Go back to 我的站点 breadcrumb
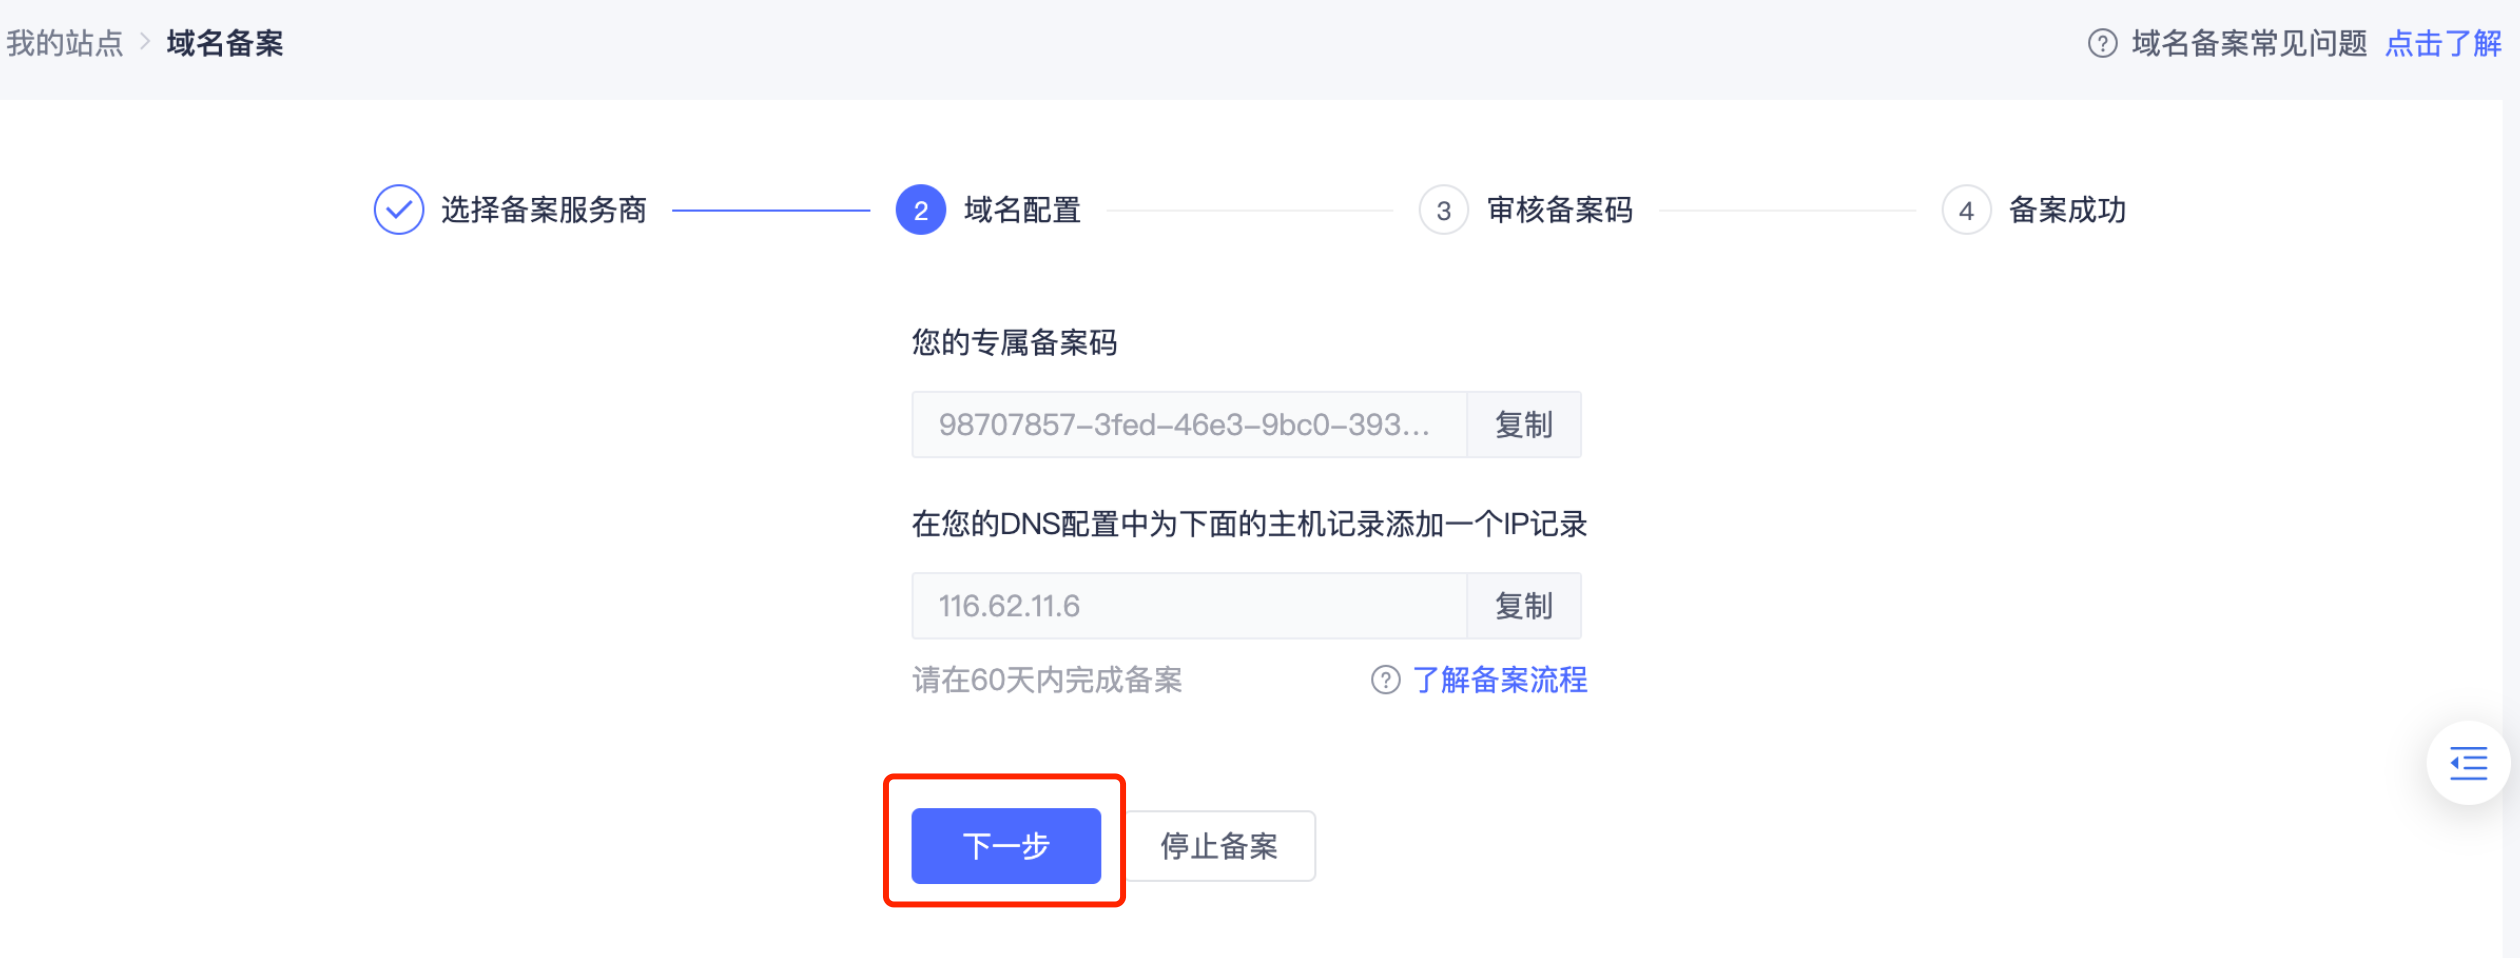The height and width of the screenshot is (958, 2520). (x=65, y=43)
